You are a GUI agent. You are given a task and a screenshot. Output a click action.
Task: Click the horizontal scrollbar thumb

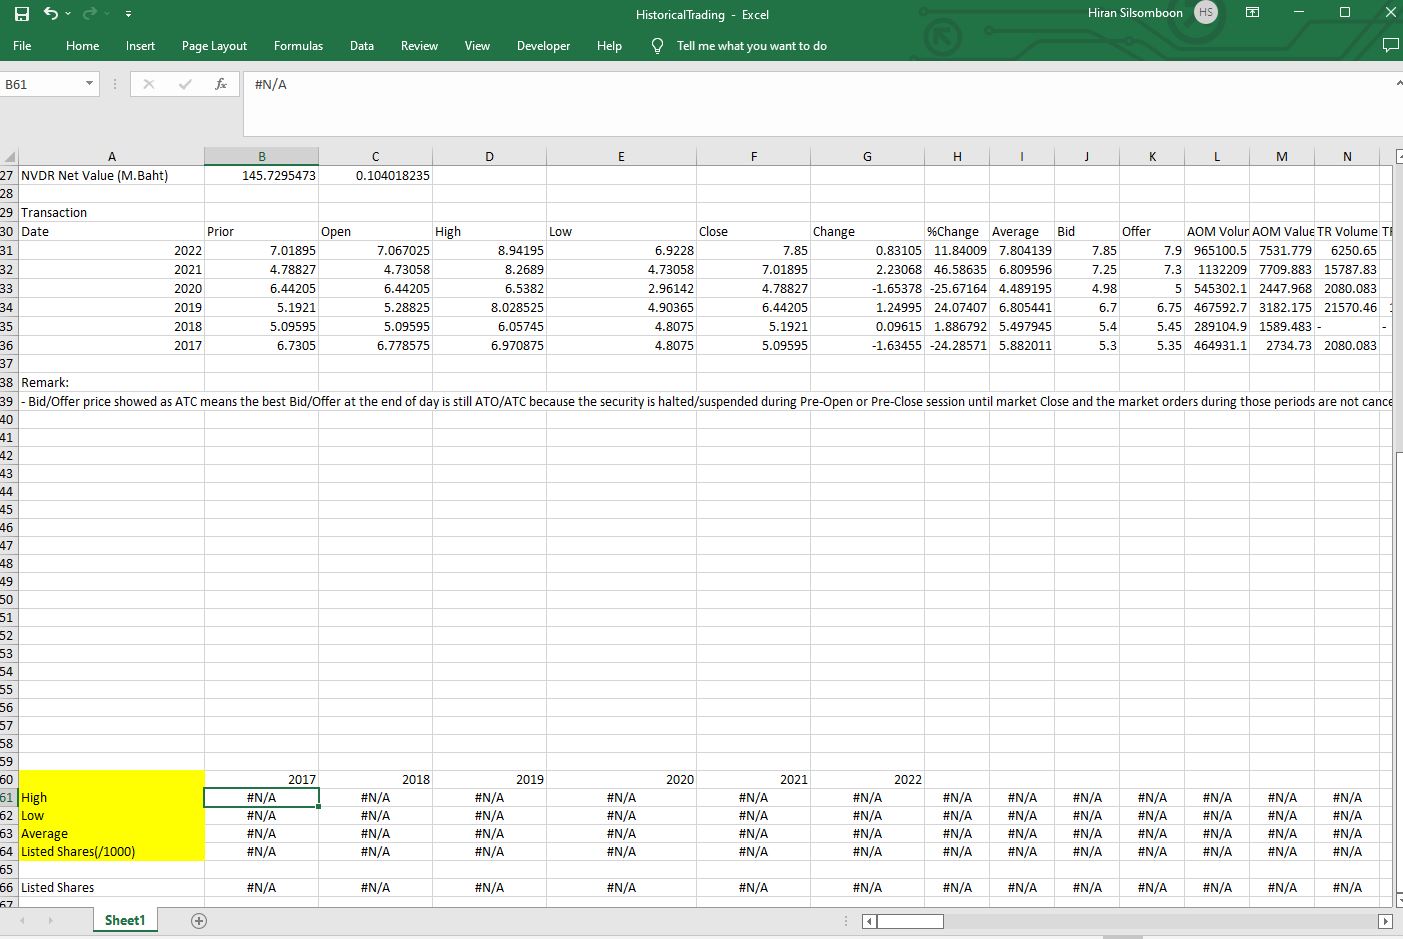910,921
